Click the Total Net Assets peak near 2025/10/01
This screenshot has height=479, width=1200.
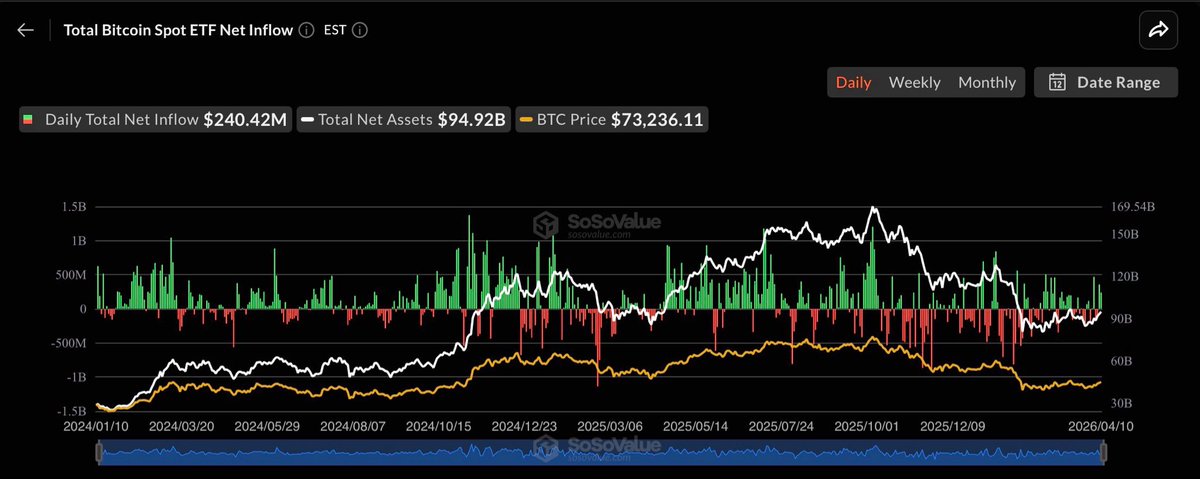[873, 208]
